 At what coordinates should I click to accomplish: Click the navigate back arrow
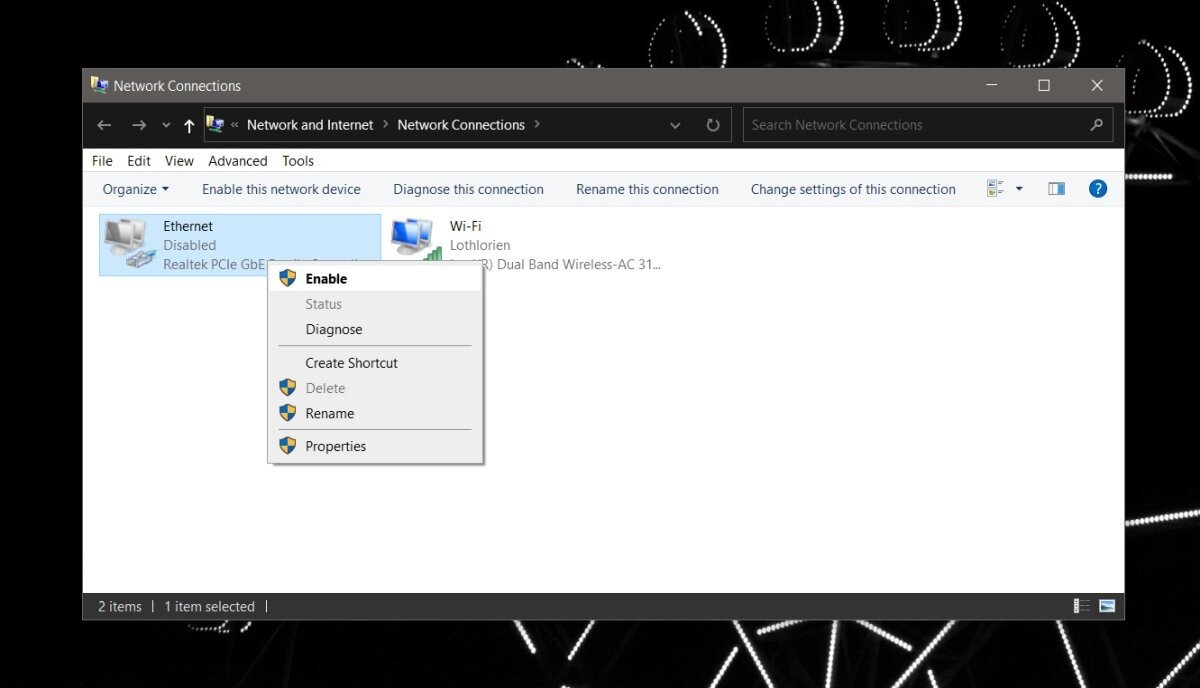pyautogui.click(x=104, y=124)
